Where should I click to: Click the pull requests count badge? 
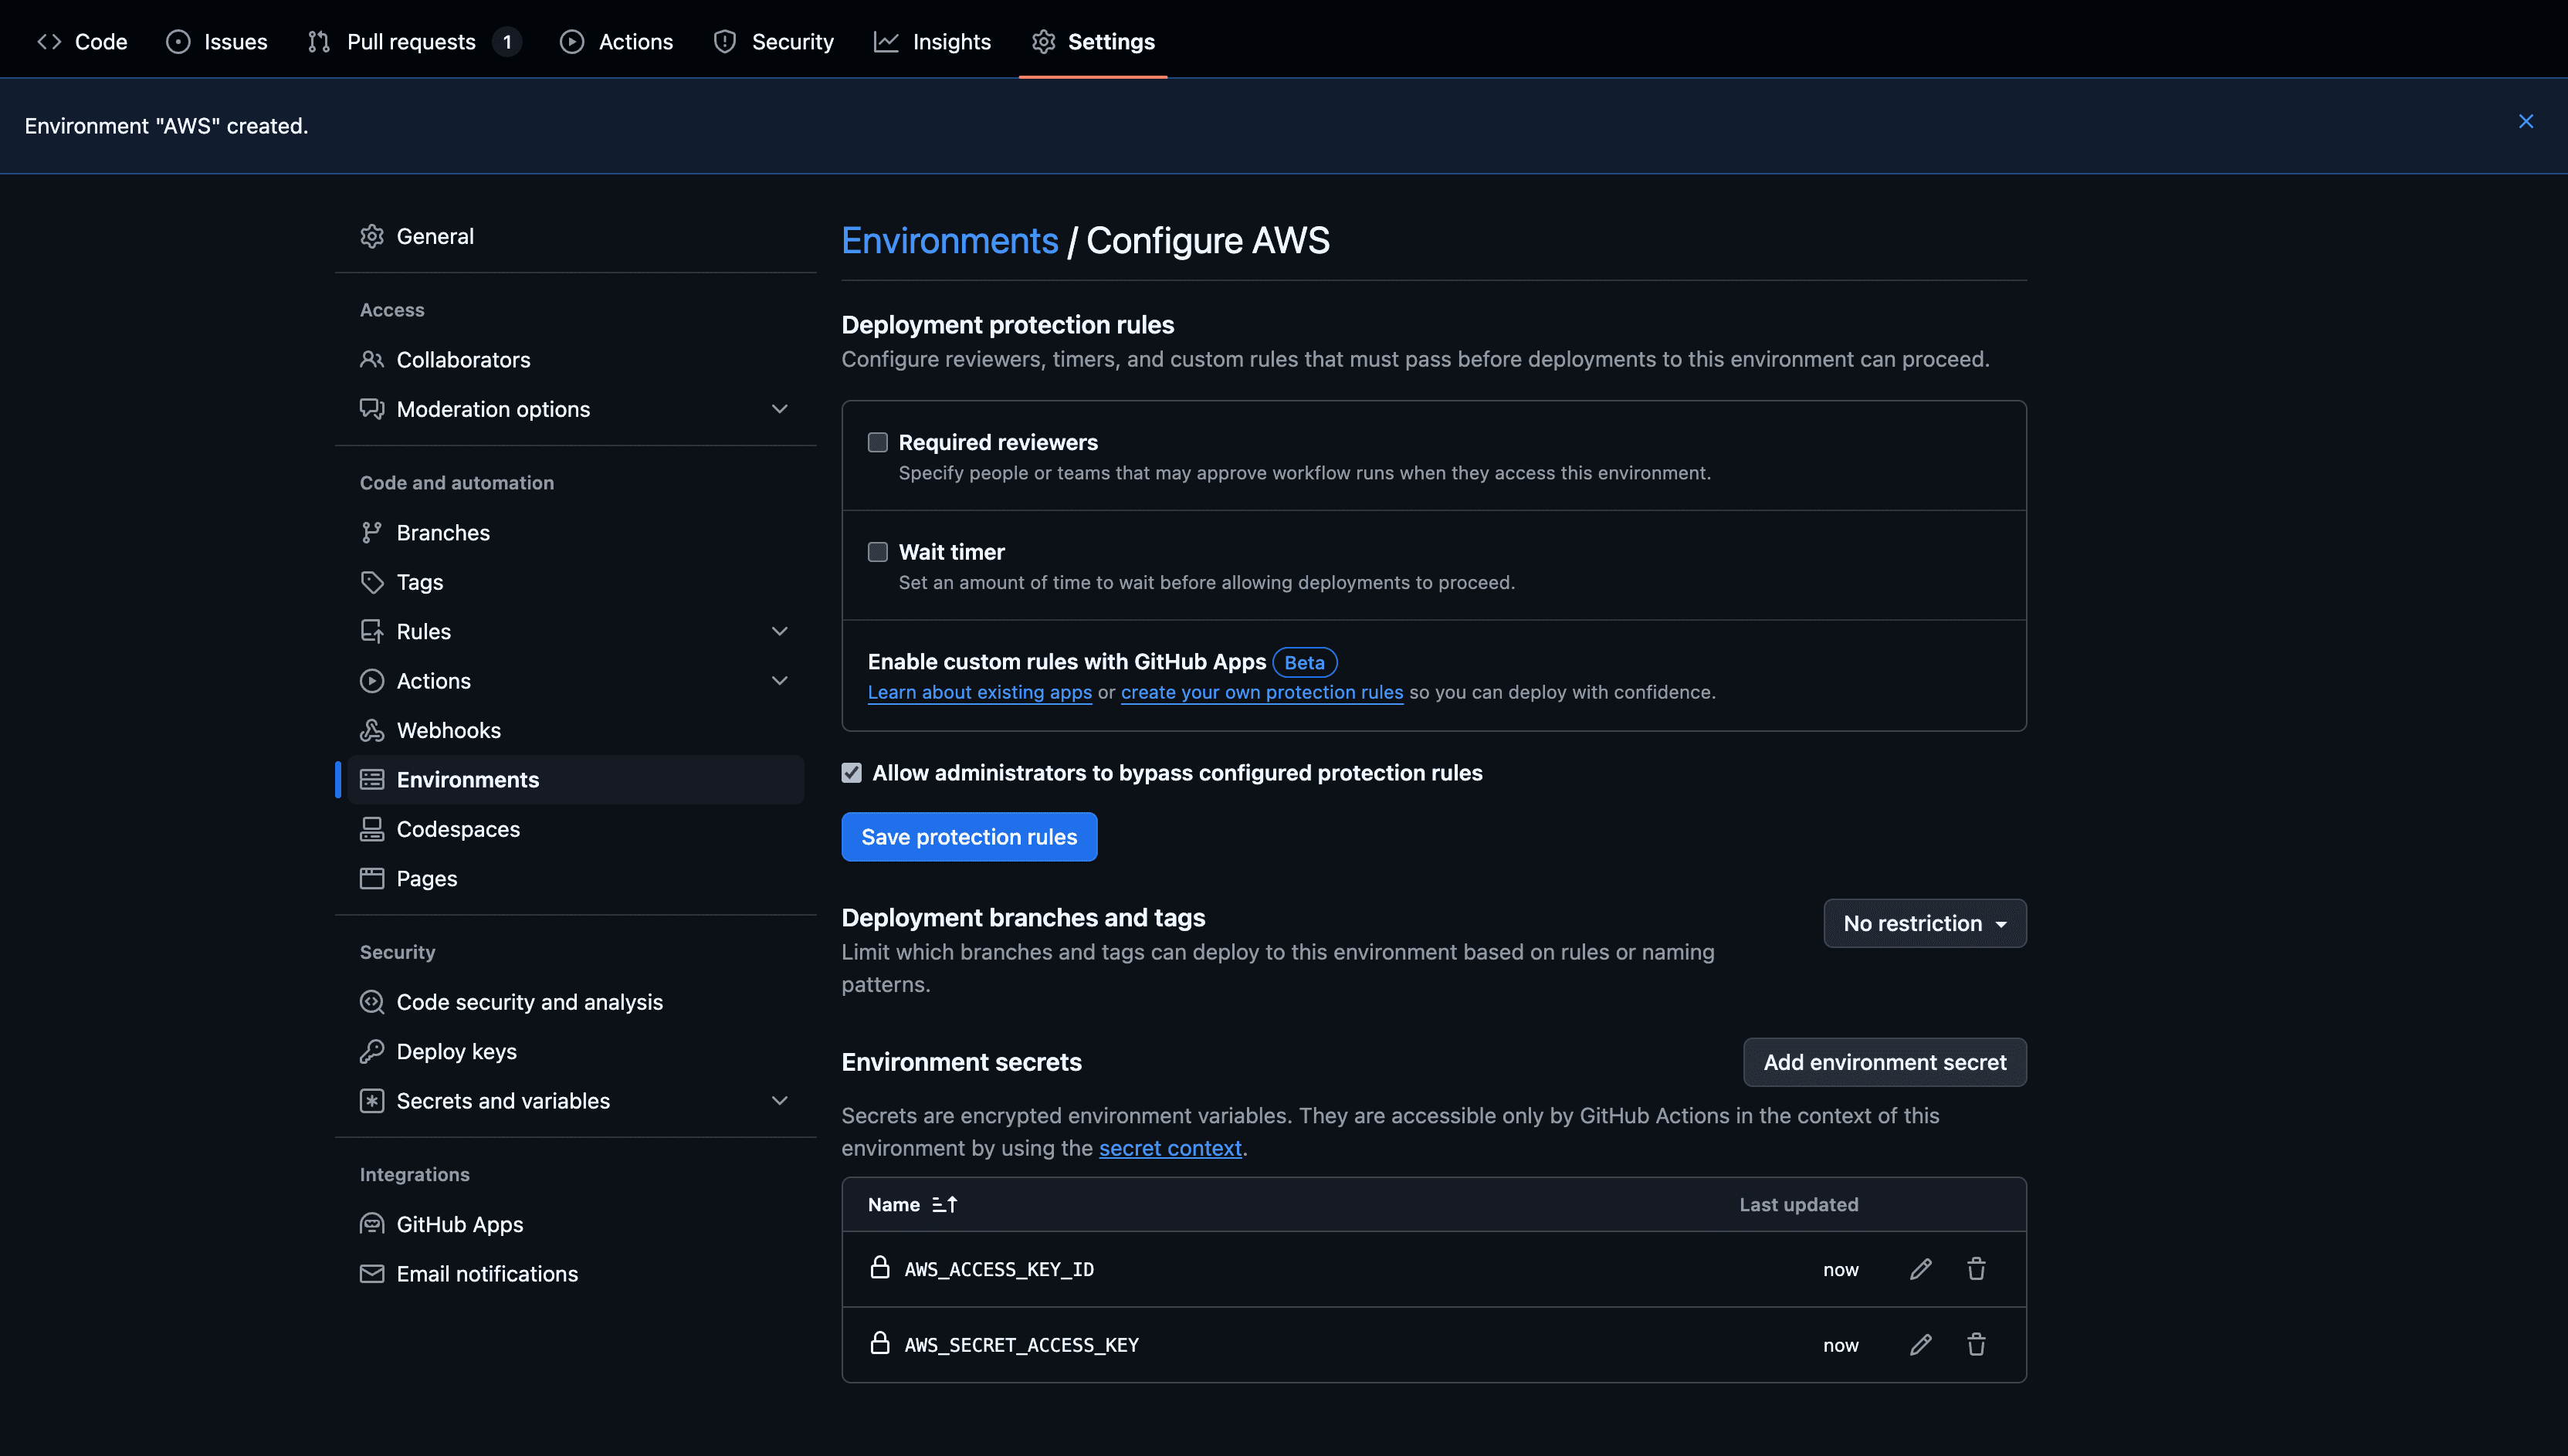(x=507, y=41)
